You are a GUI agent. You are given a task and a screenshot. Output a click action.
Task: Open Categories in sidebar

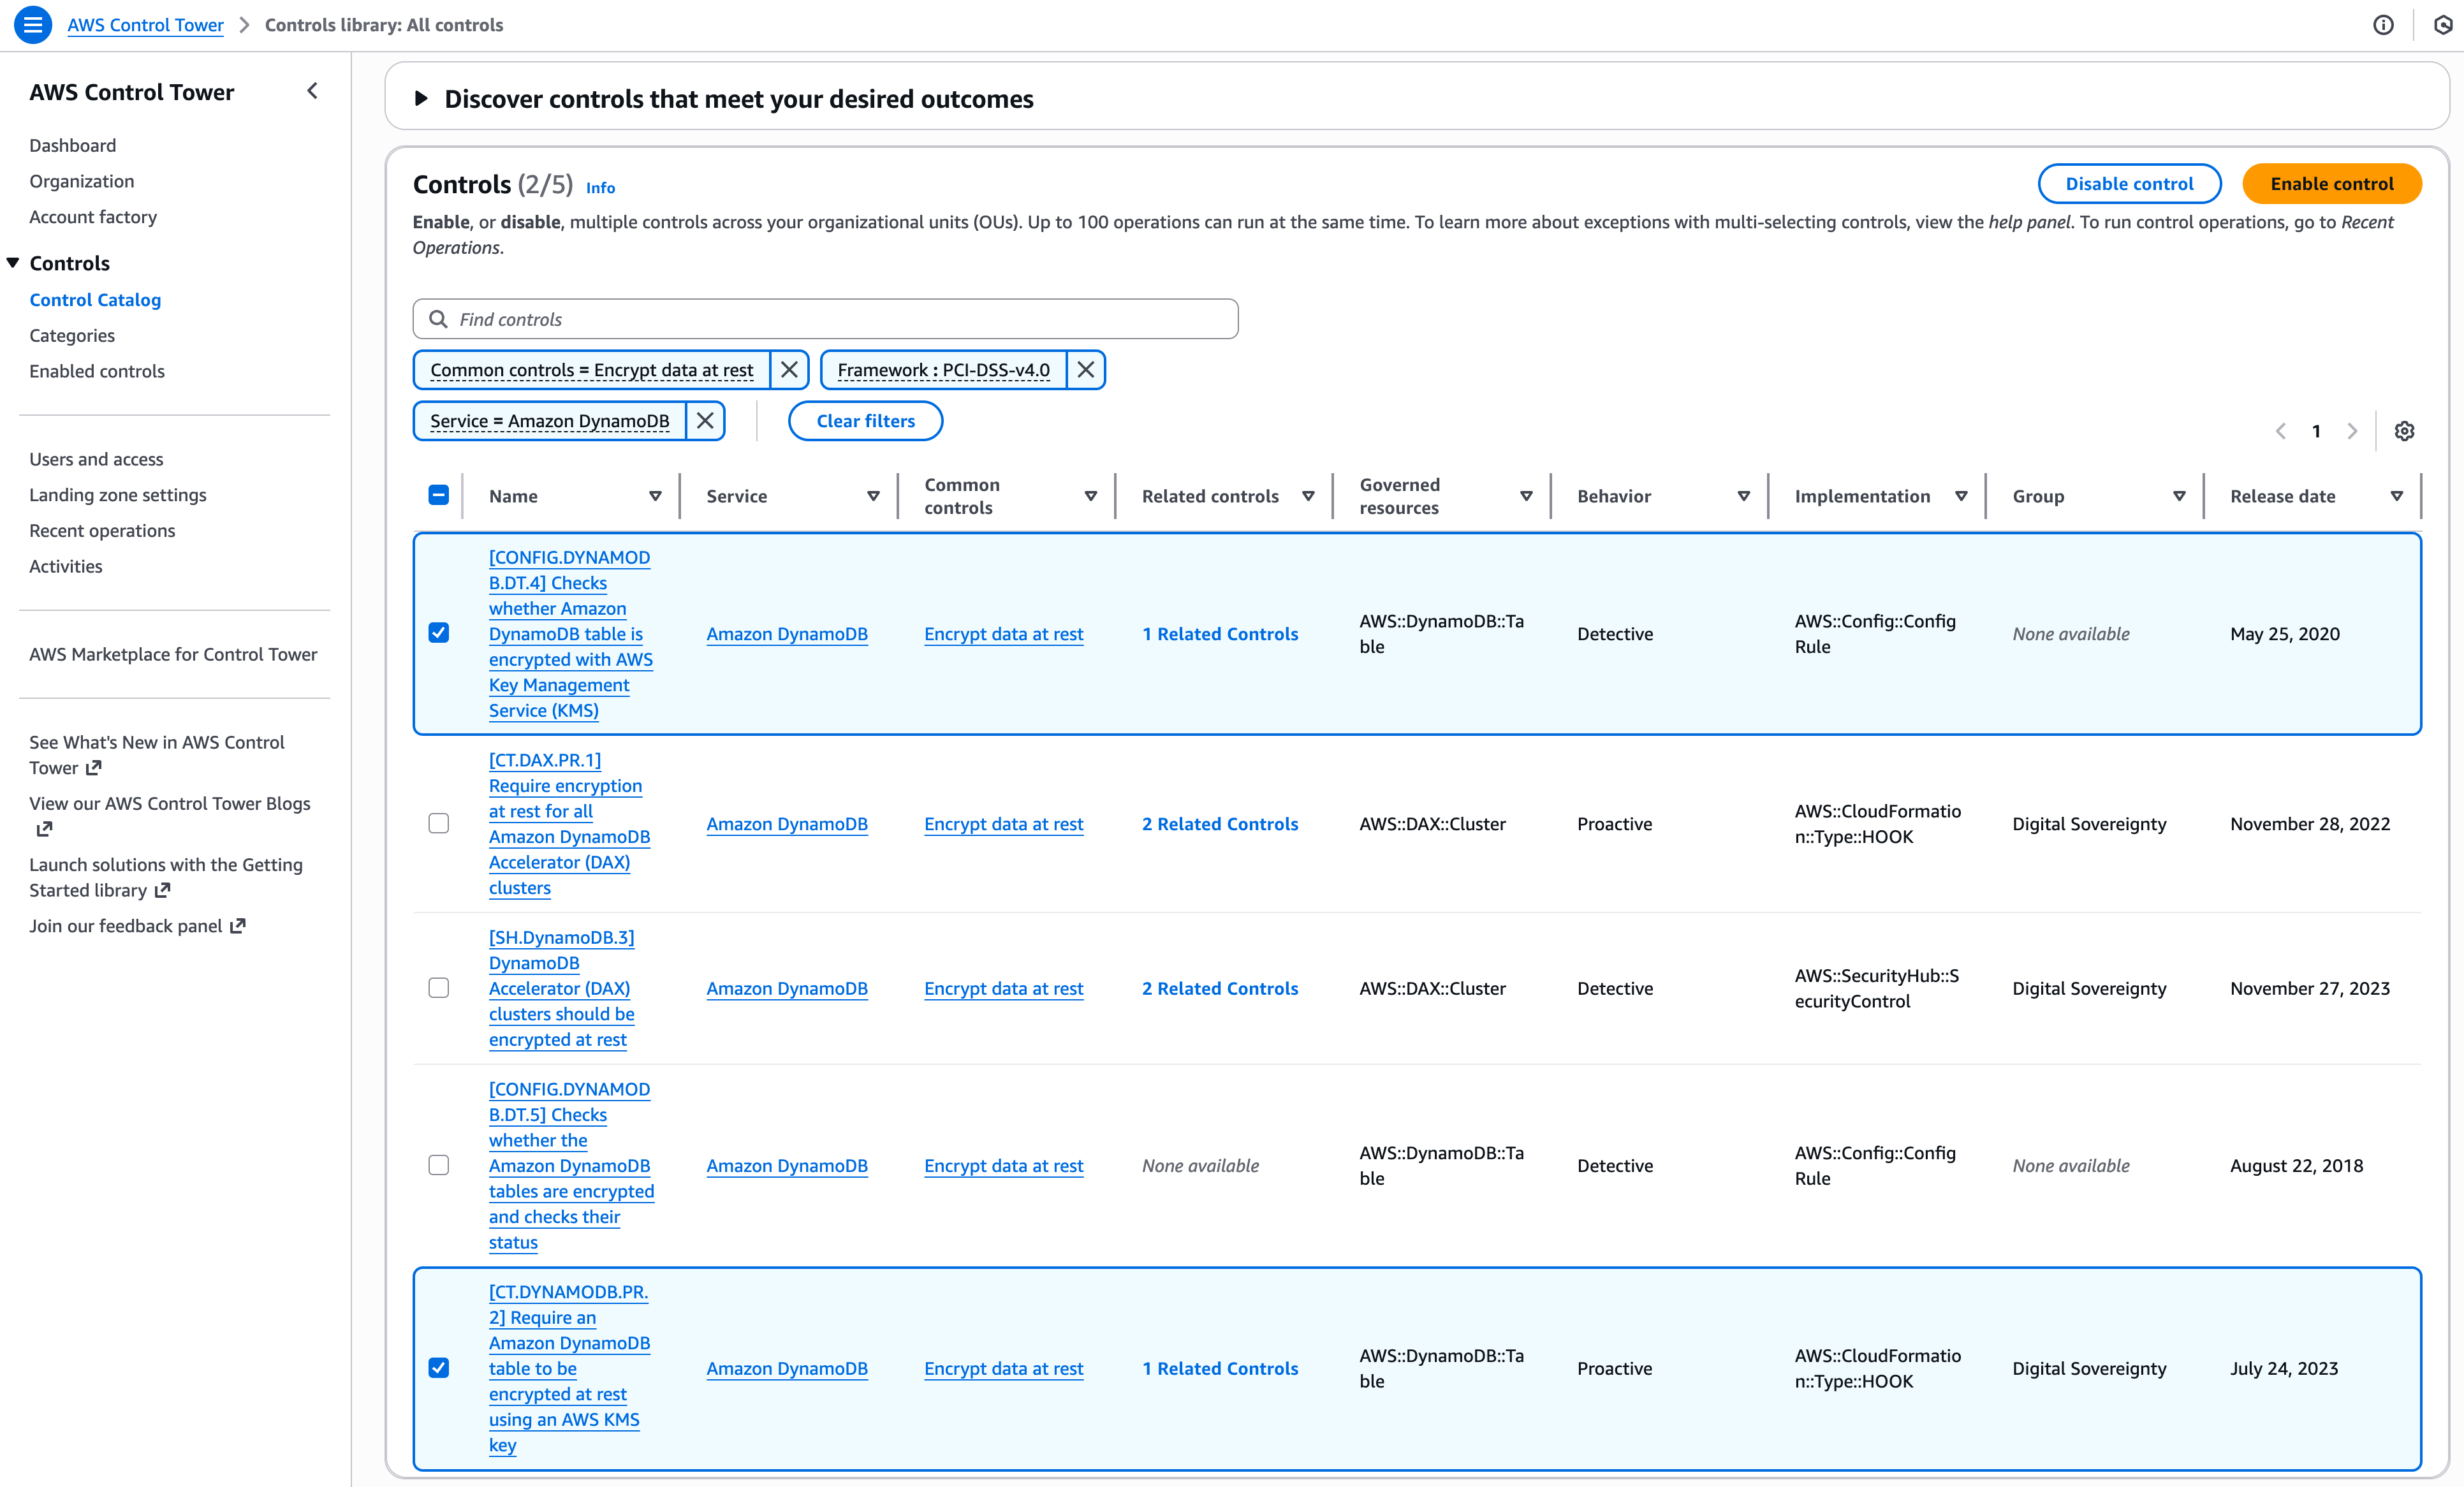tap(72, 335)
